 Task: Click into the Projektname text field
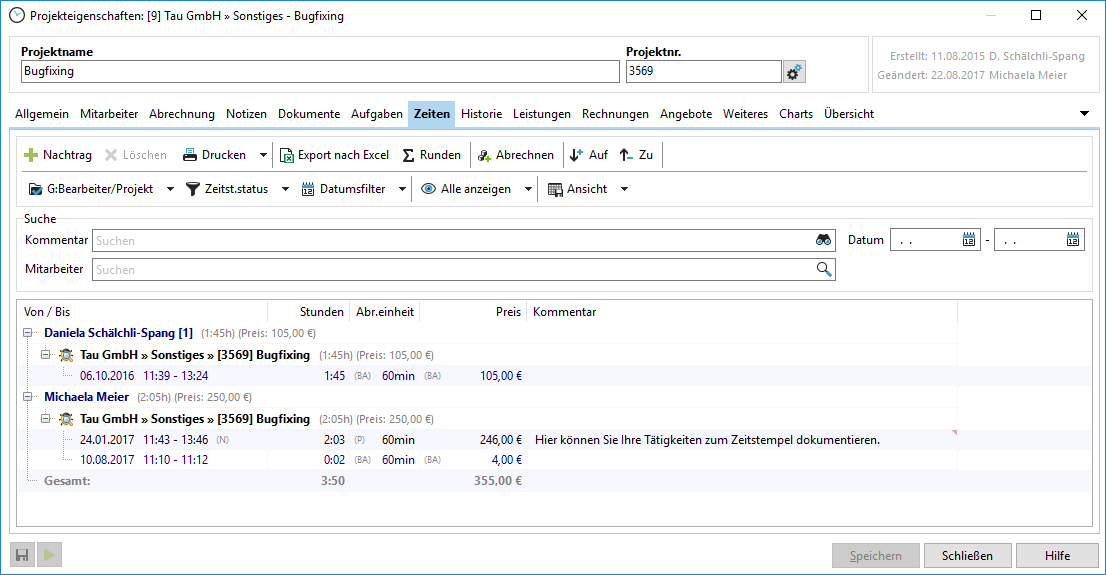coord(320,72)
